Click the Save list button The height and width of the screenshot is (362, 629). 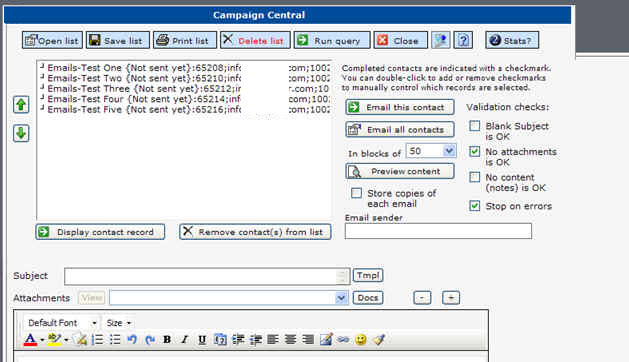point(118,40)
